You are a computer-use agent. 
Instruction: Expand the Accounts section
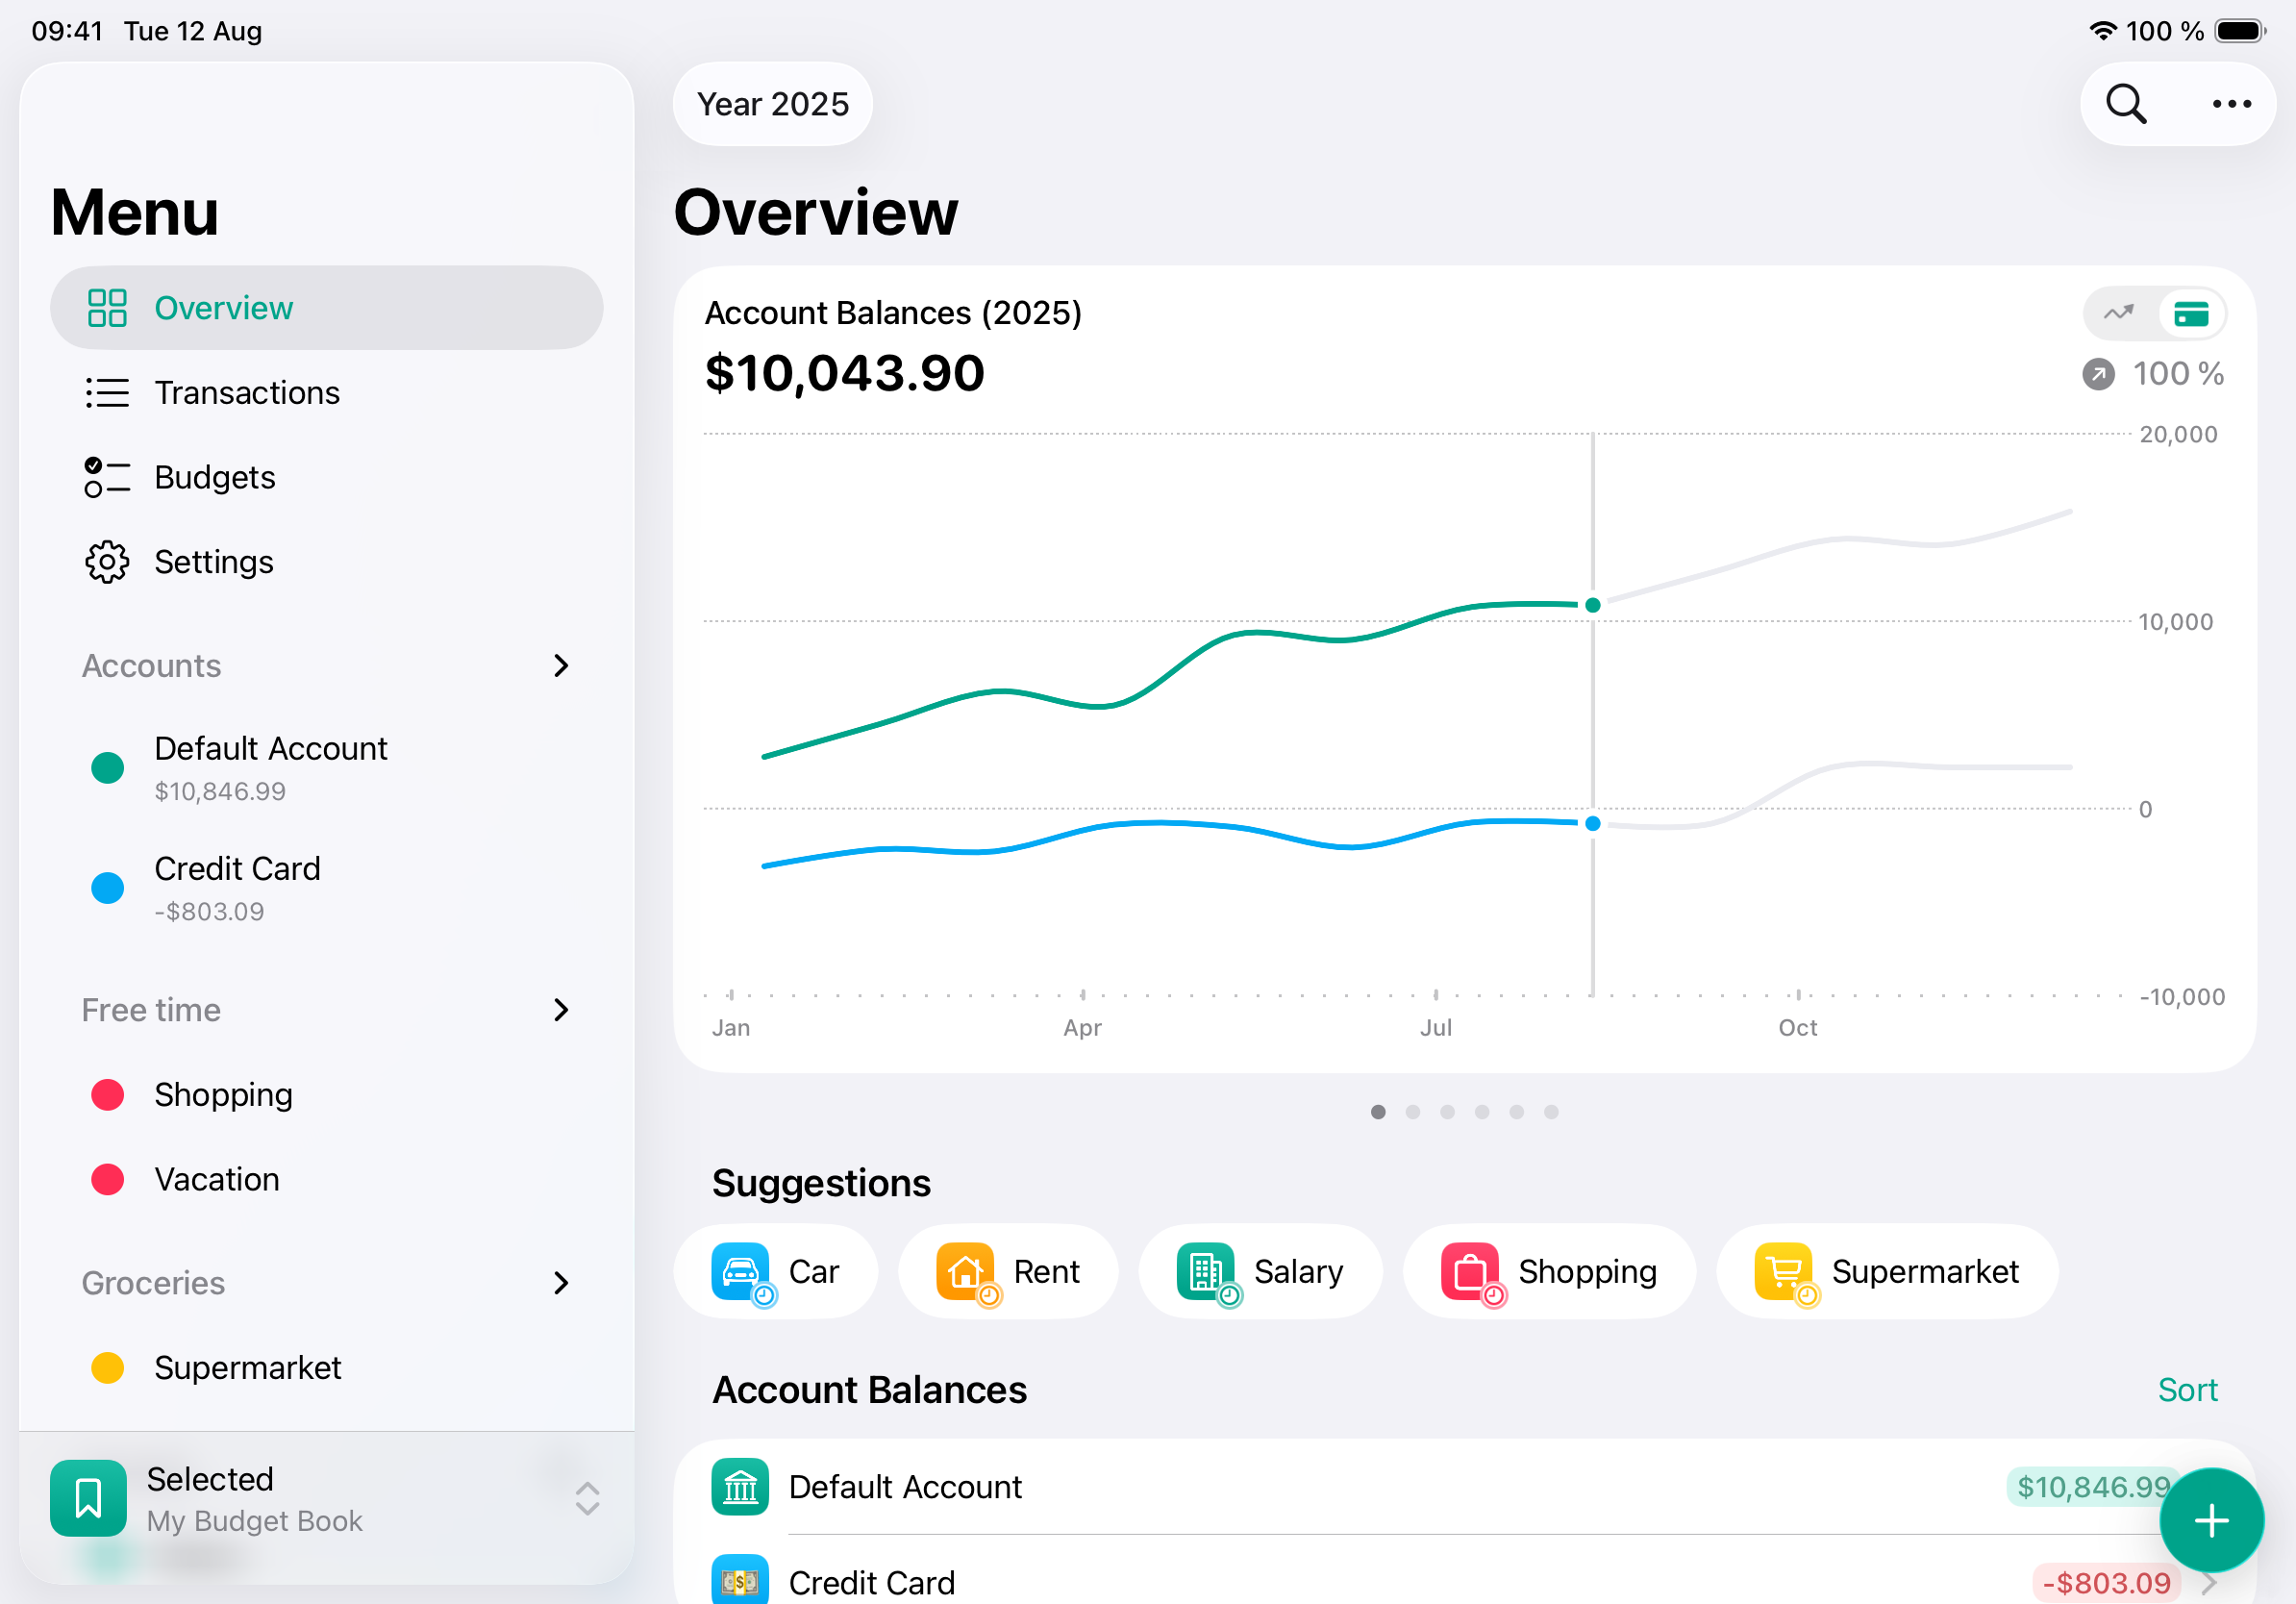point(560,665)
